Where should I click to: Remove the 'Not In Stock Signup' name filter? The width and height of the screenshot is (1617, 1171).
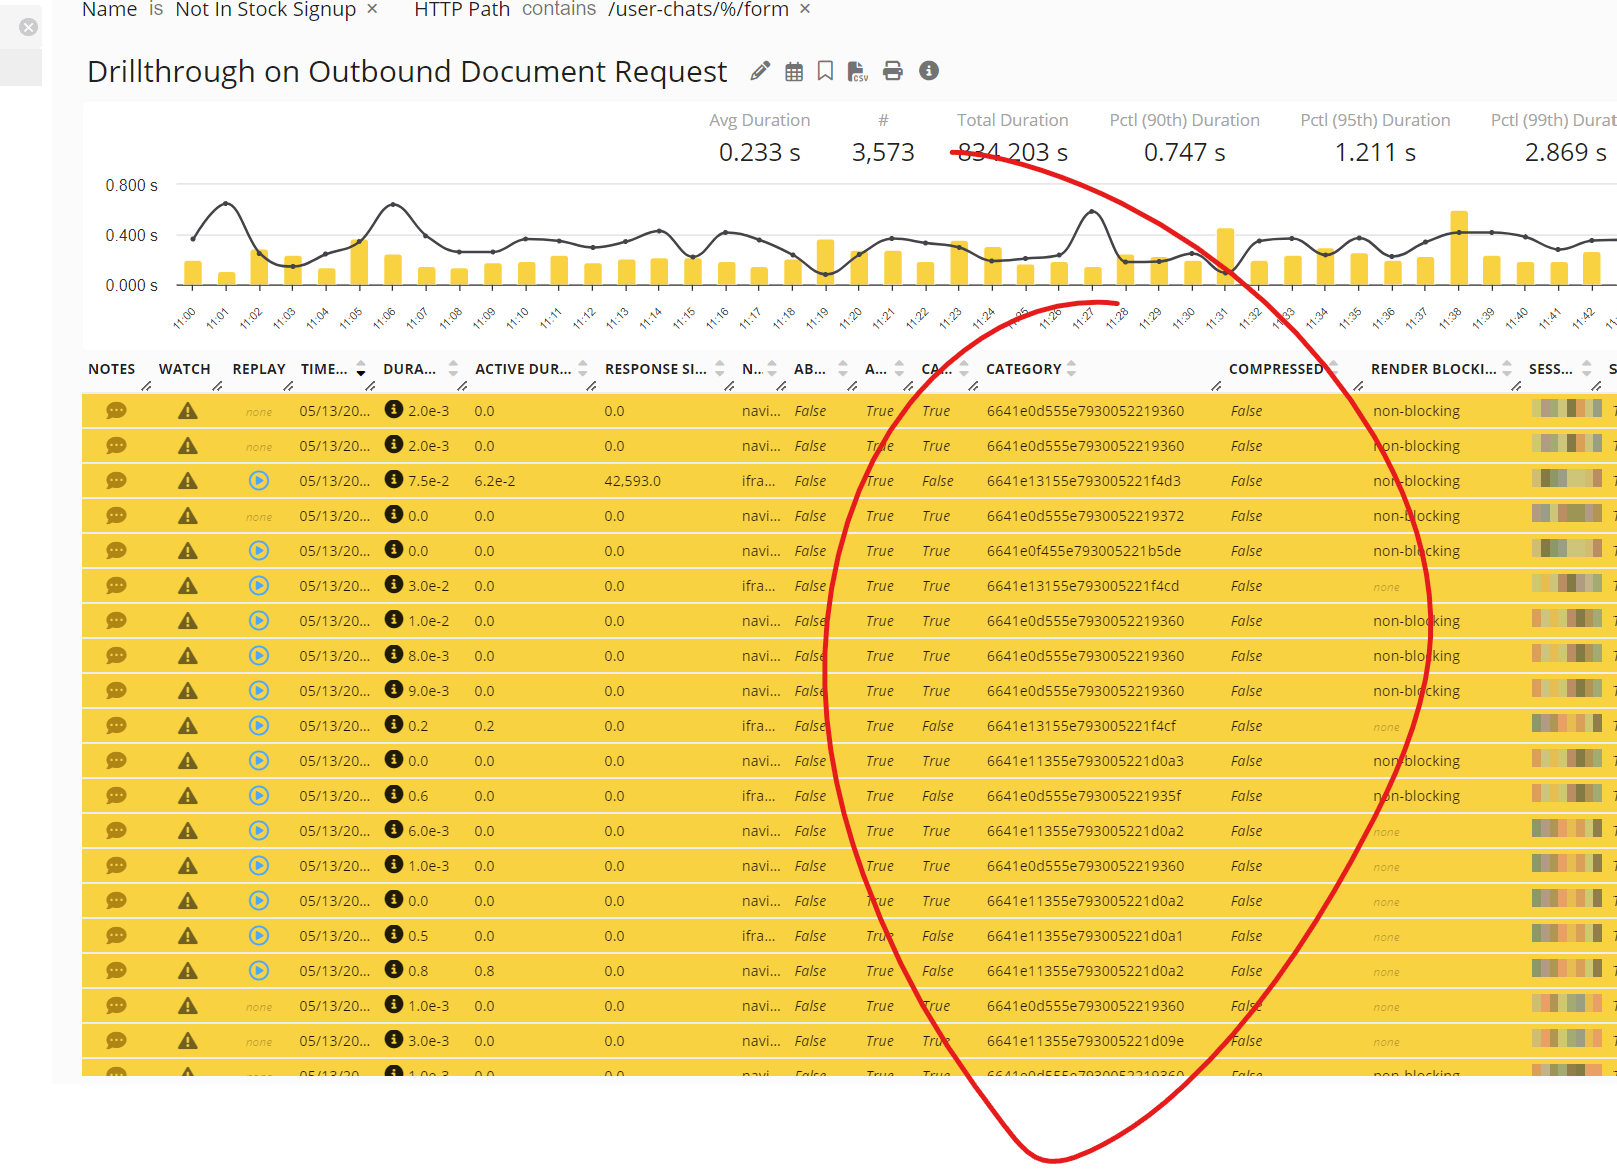(372, 9)
